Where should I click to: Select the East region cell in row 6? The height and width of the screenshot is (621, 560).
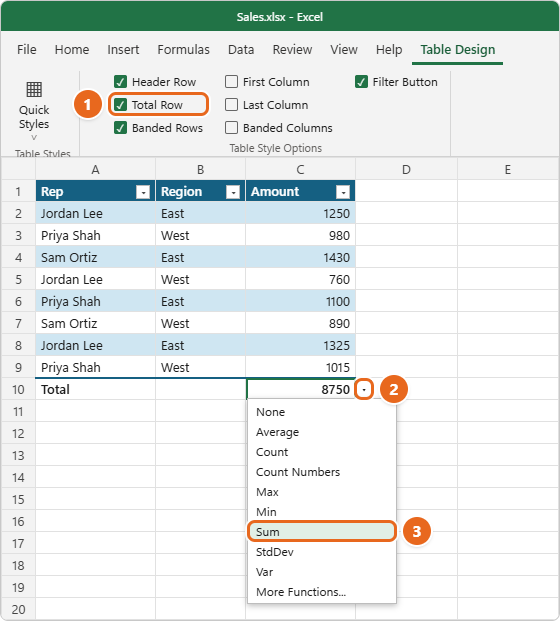click(x=200, y=302)
